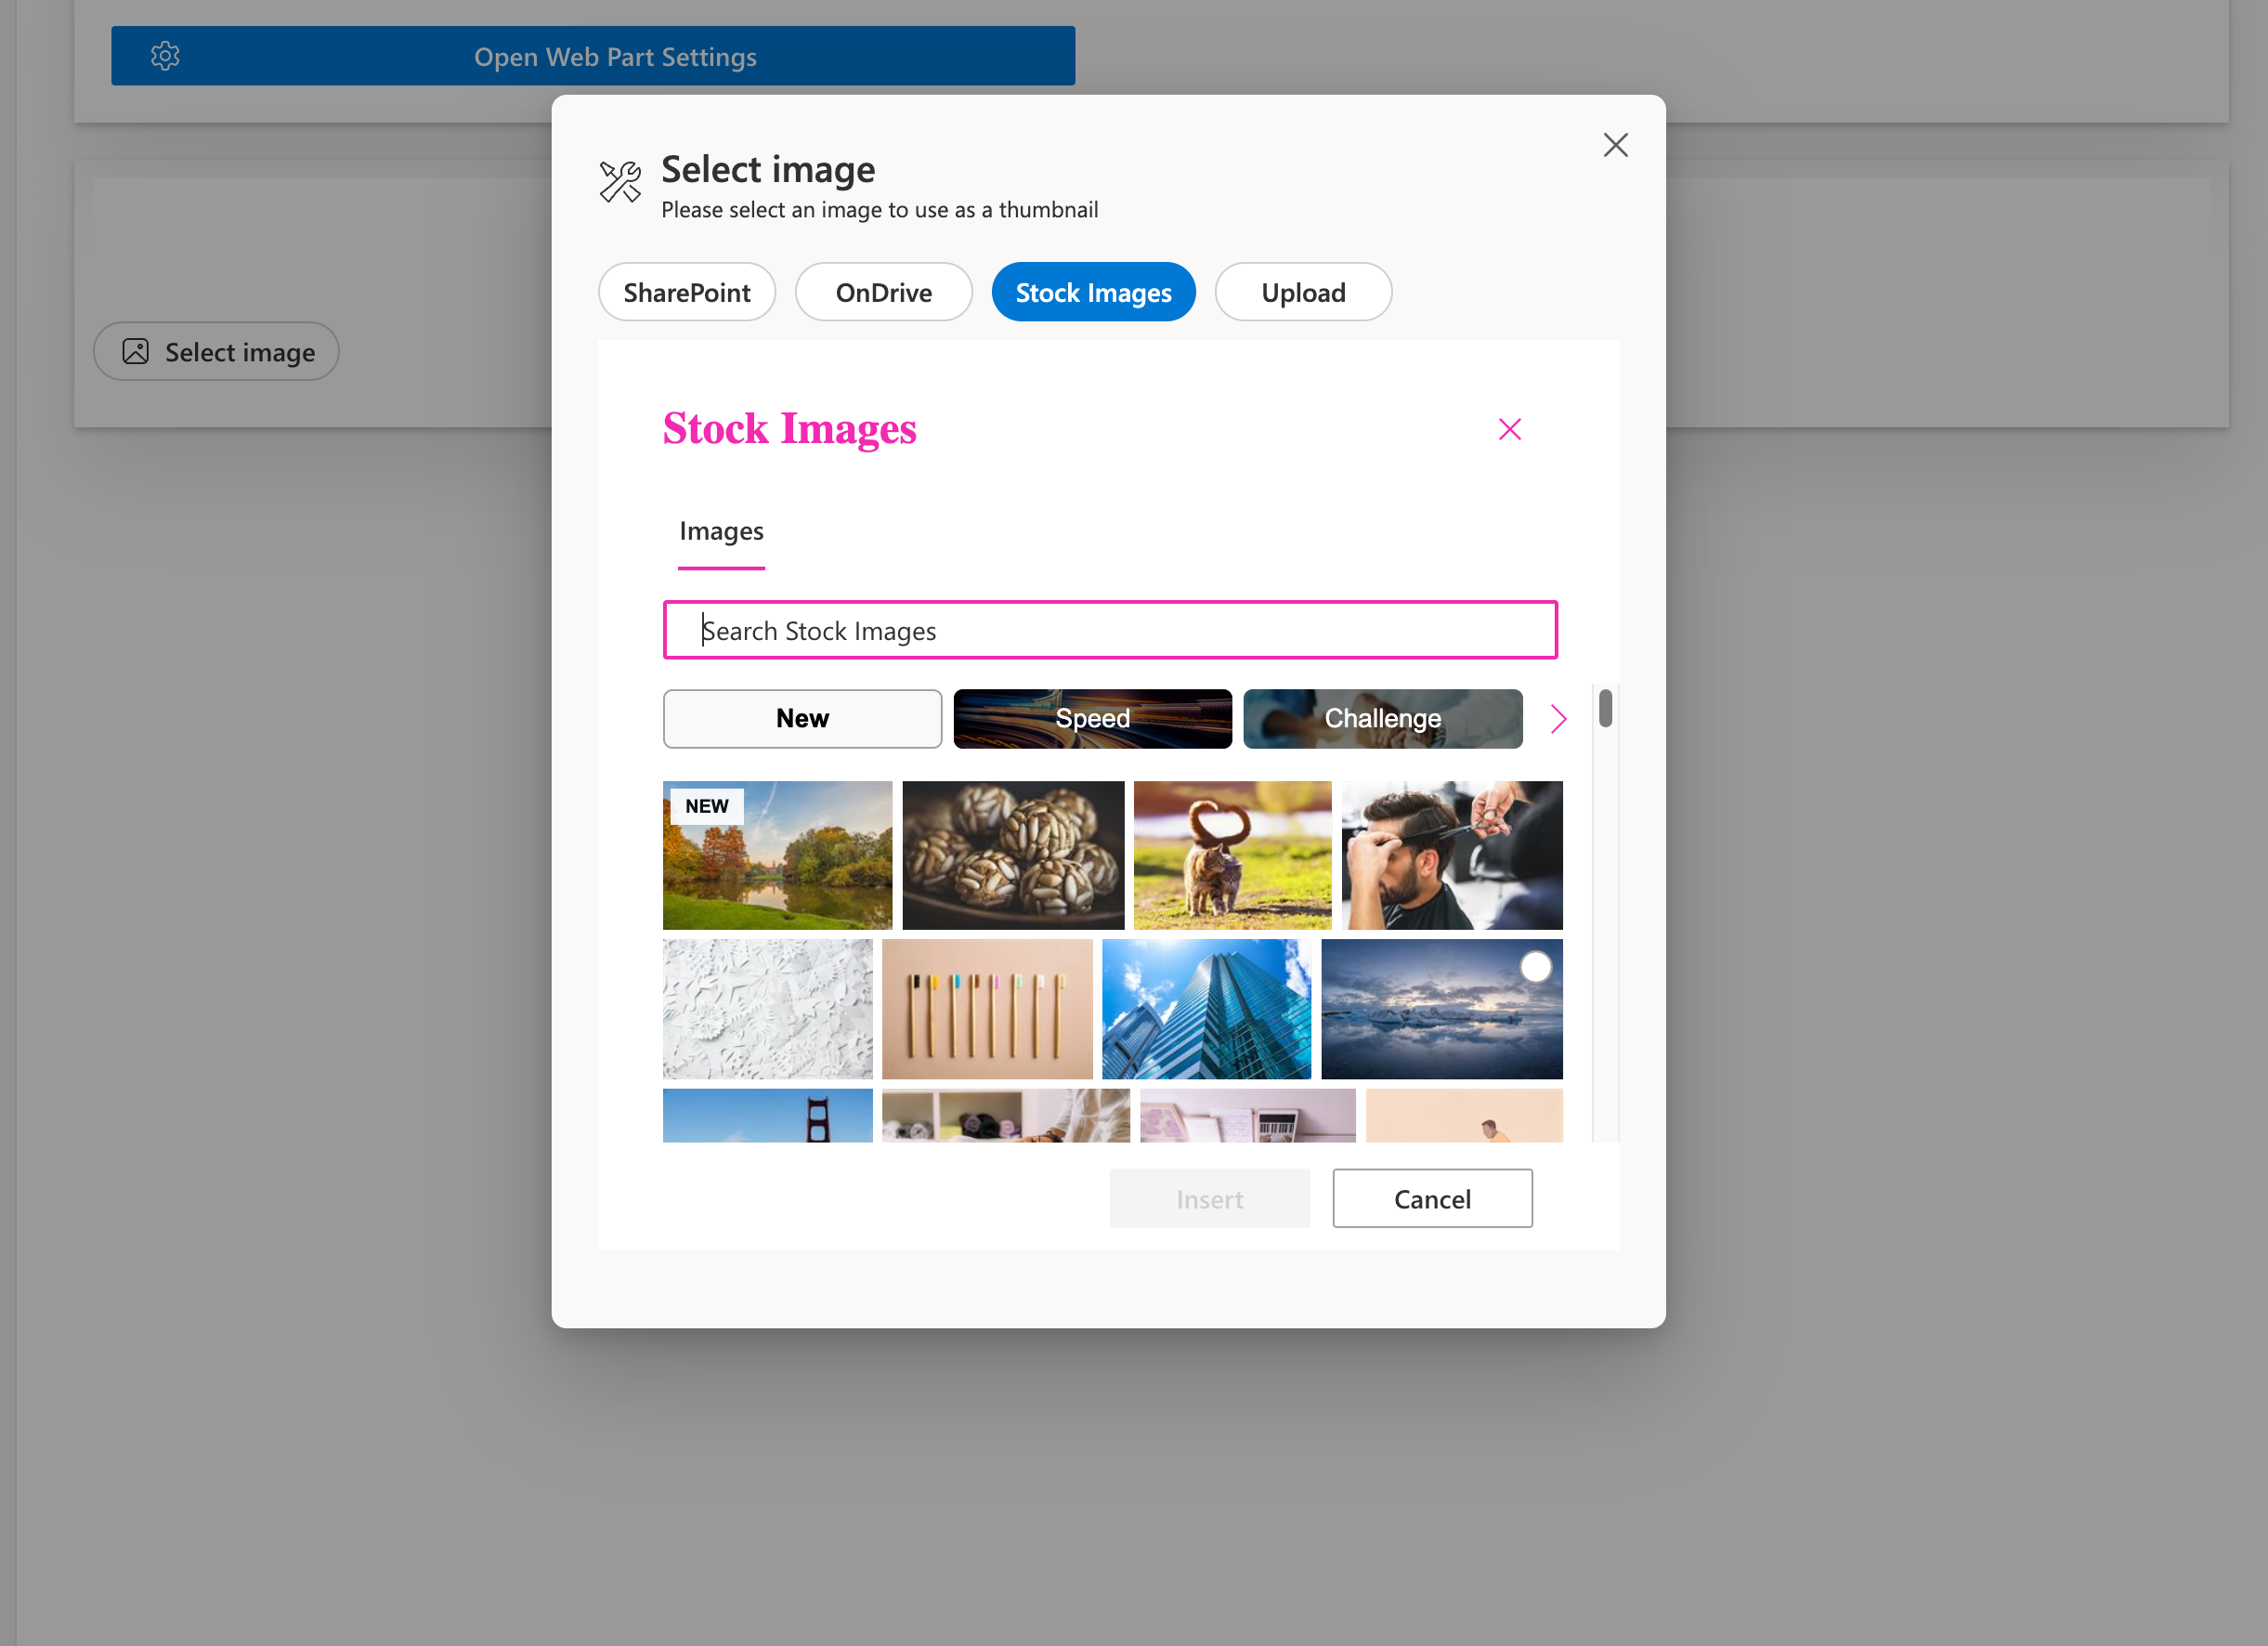Select the iceberg seascape image circle
2268x1646 pixels.
pos(1535,967)
